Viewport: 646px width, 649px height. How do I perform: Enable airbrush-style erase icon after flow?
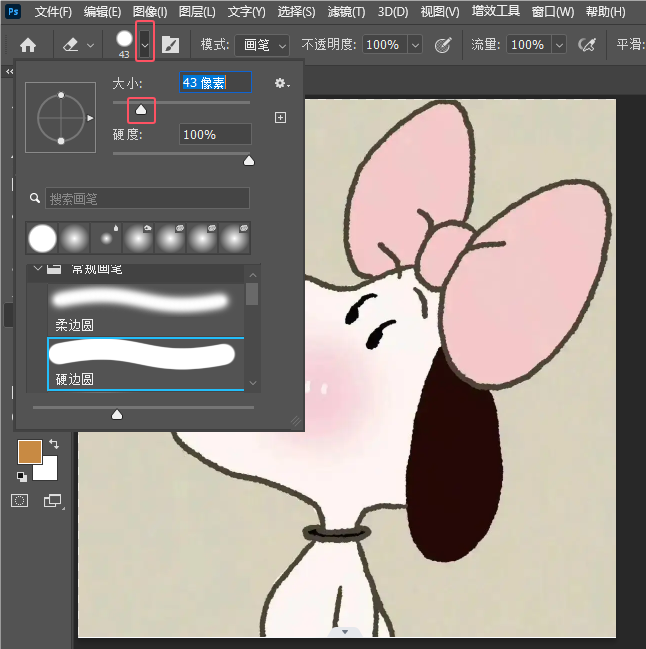[588, 45]
